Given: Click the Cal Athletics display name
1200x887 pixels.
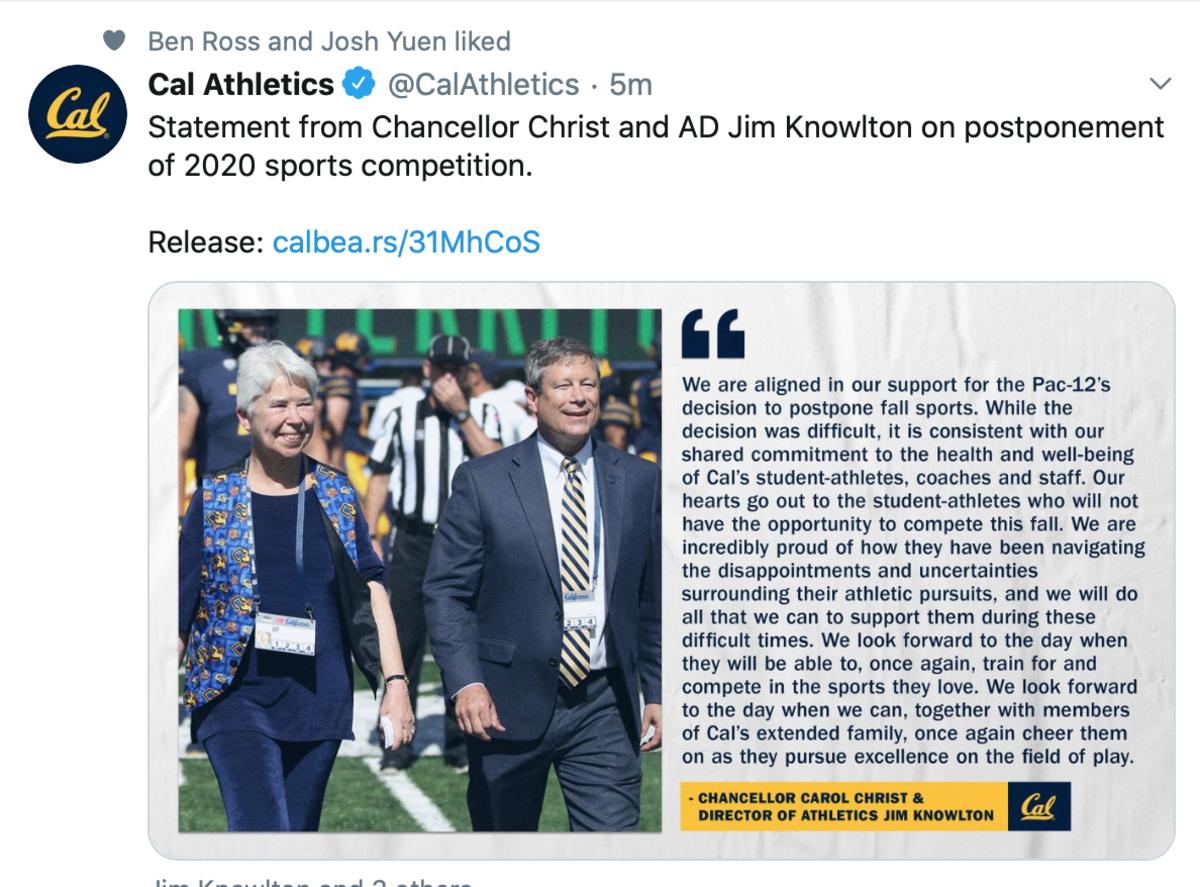Looking at the screenshot, I should pyautogui.click(x=241, y=85).
